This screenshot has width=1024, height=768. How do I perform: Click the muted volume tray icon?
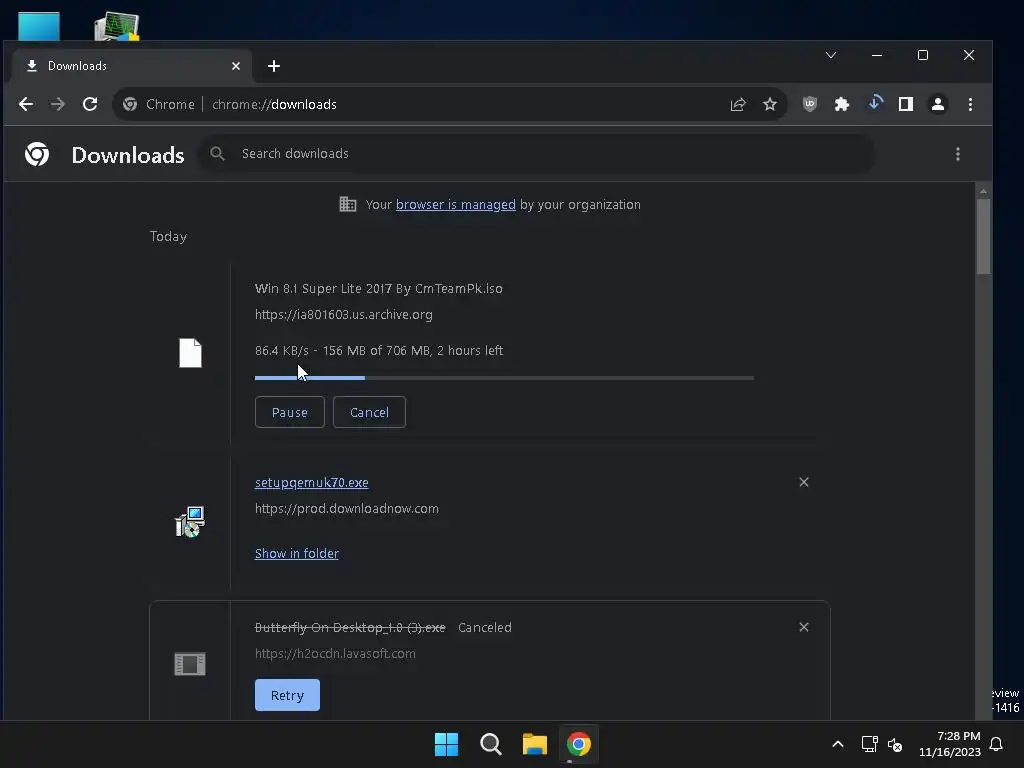[x=895, y=744]
